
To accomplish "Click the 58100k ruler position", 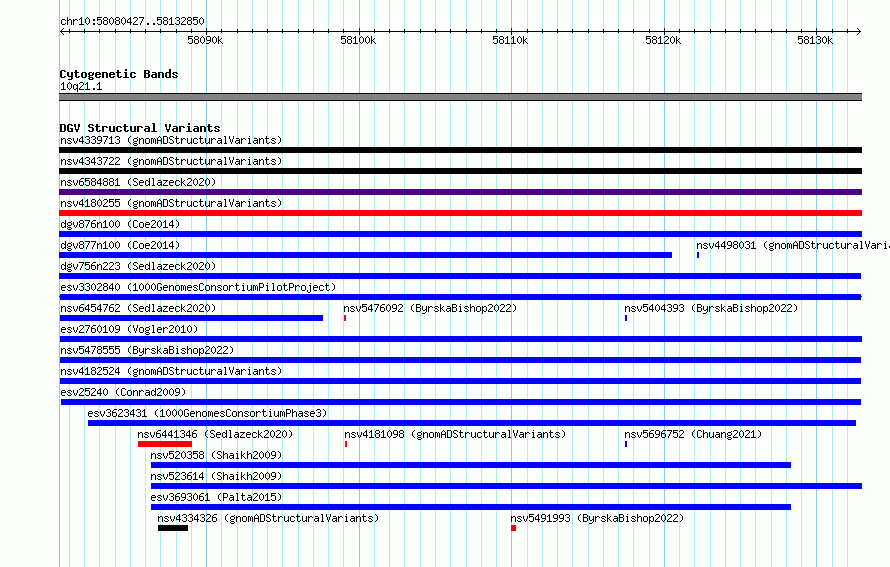I will pyautogui.click(x=358, y=40).
